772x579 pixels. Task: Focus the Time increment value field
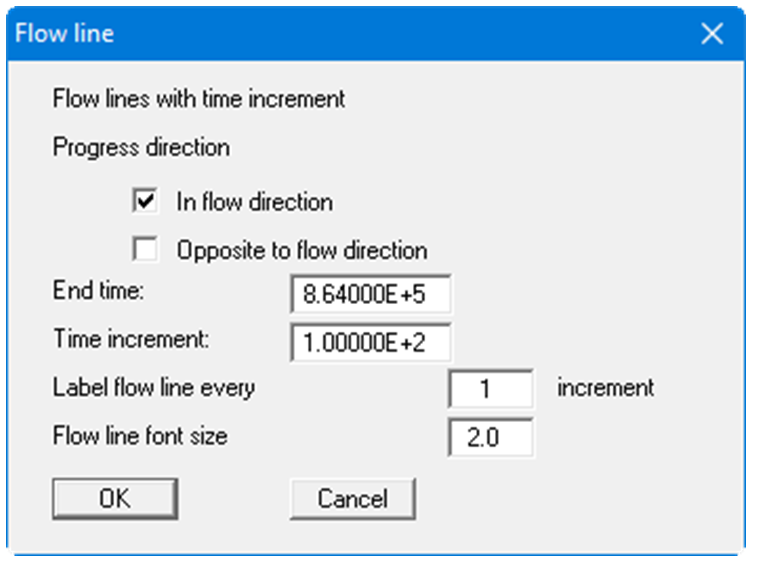click(370, 342)
